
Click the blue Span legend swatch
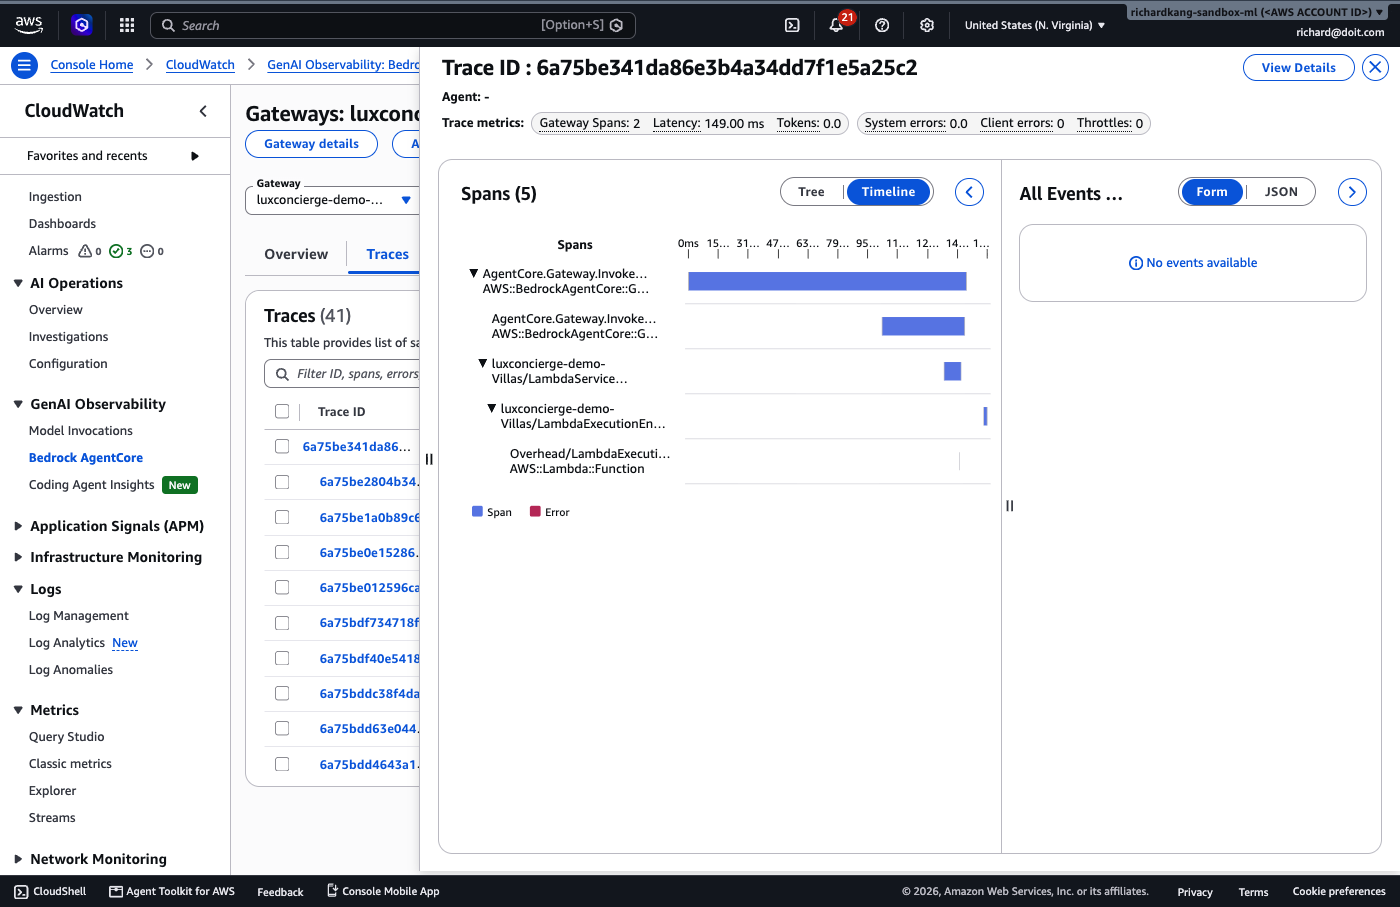(x=477, y=512)
